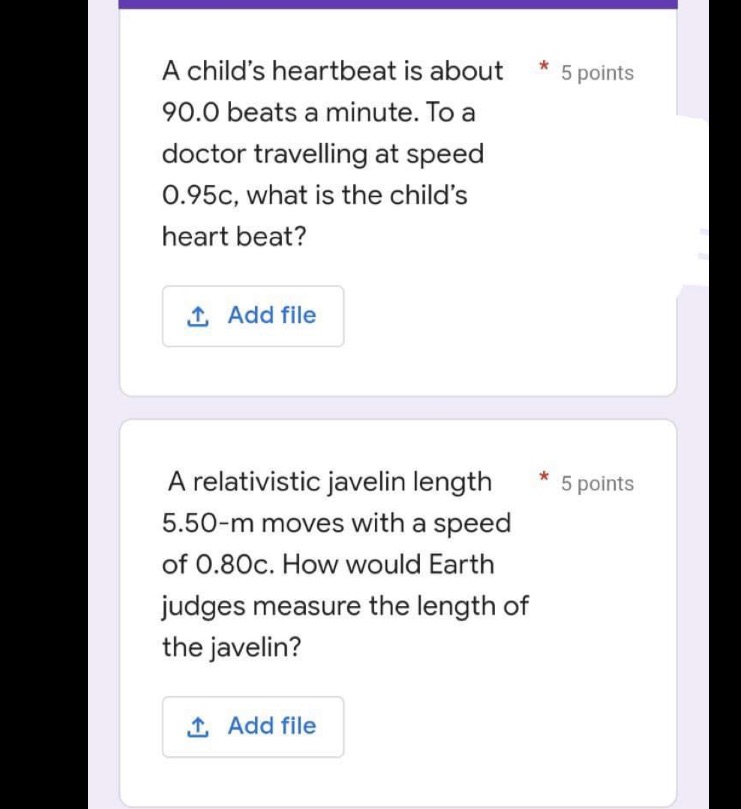Click the red required asterisk on heartbeat question
741x809 pixels.
(544, 65)
